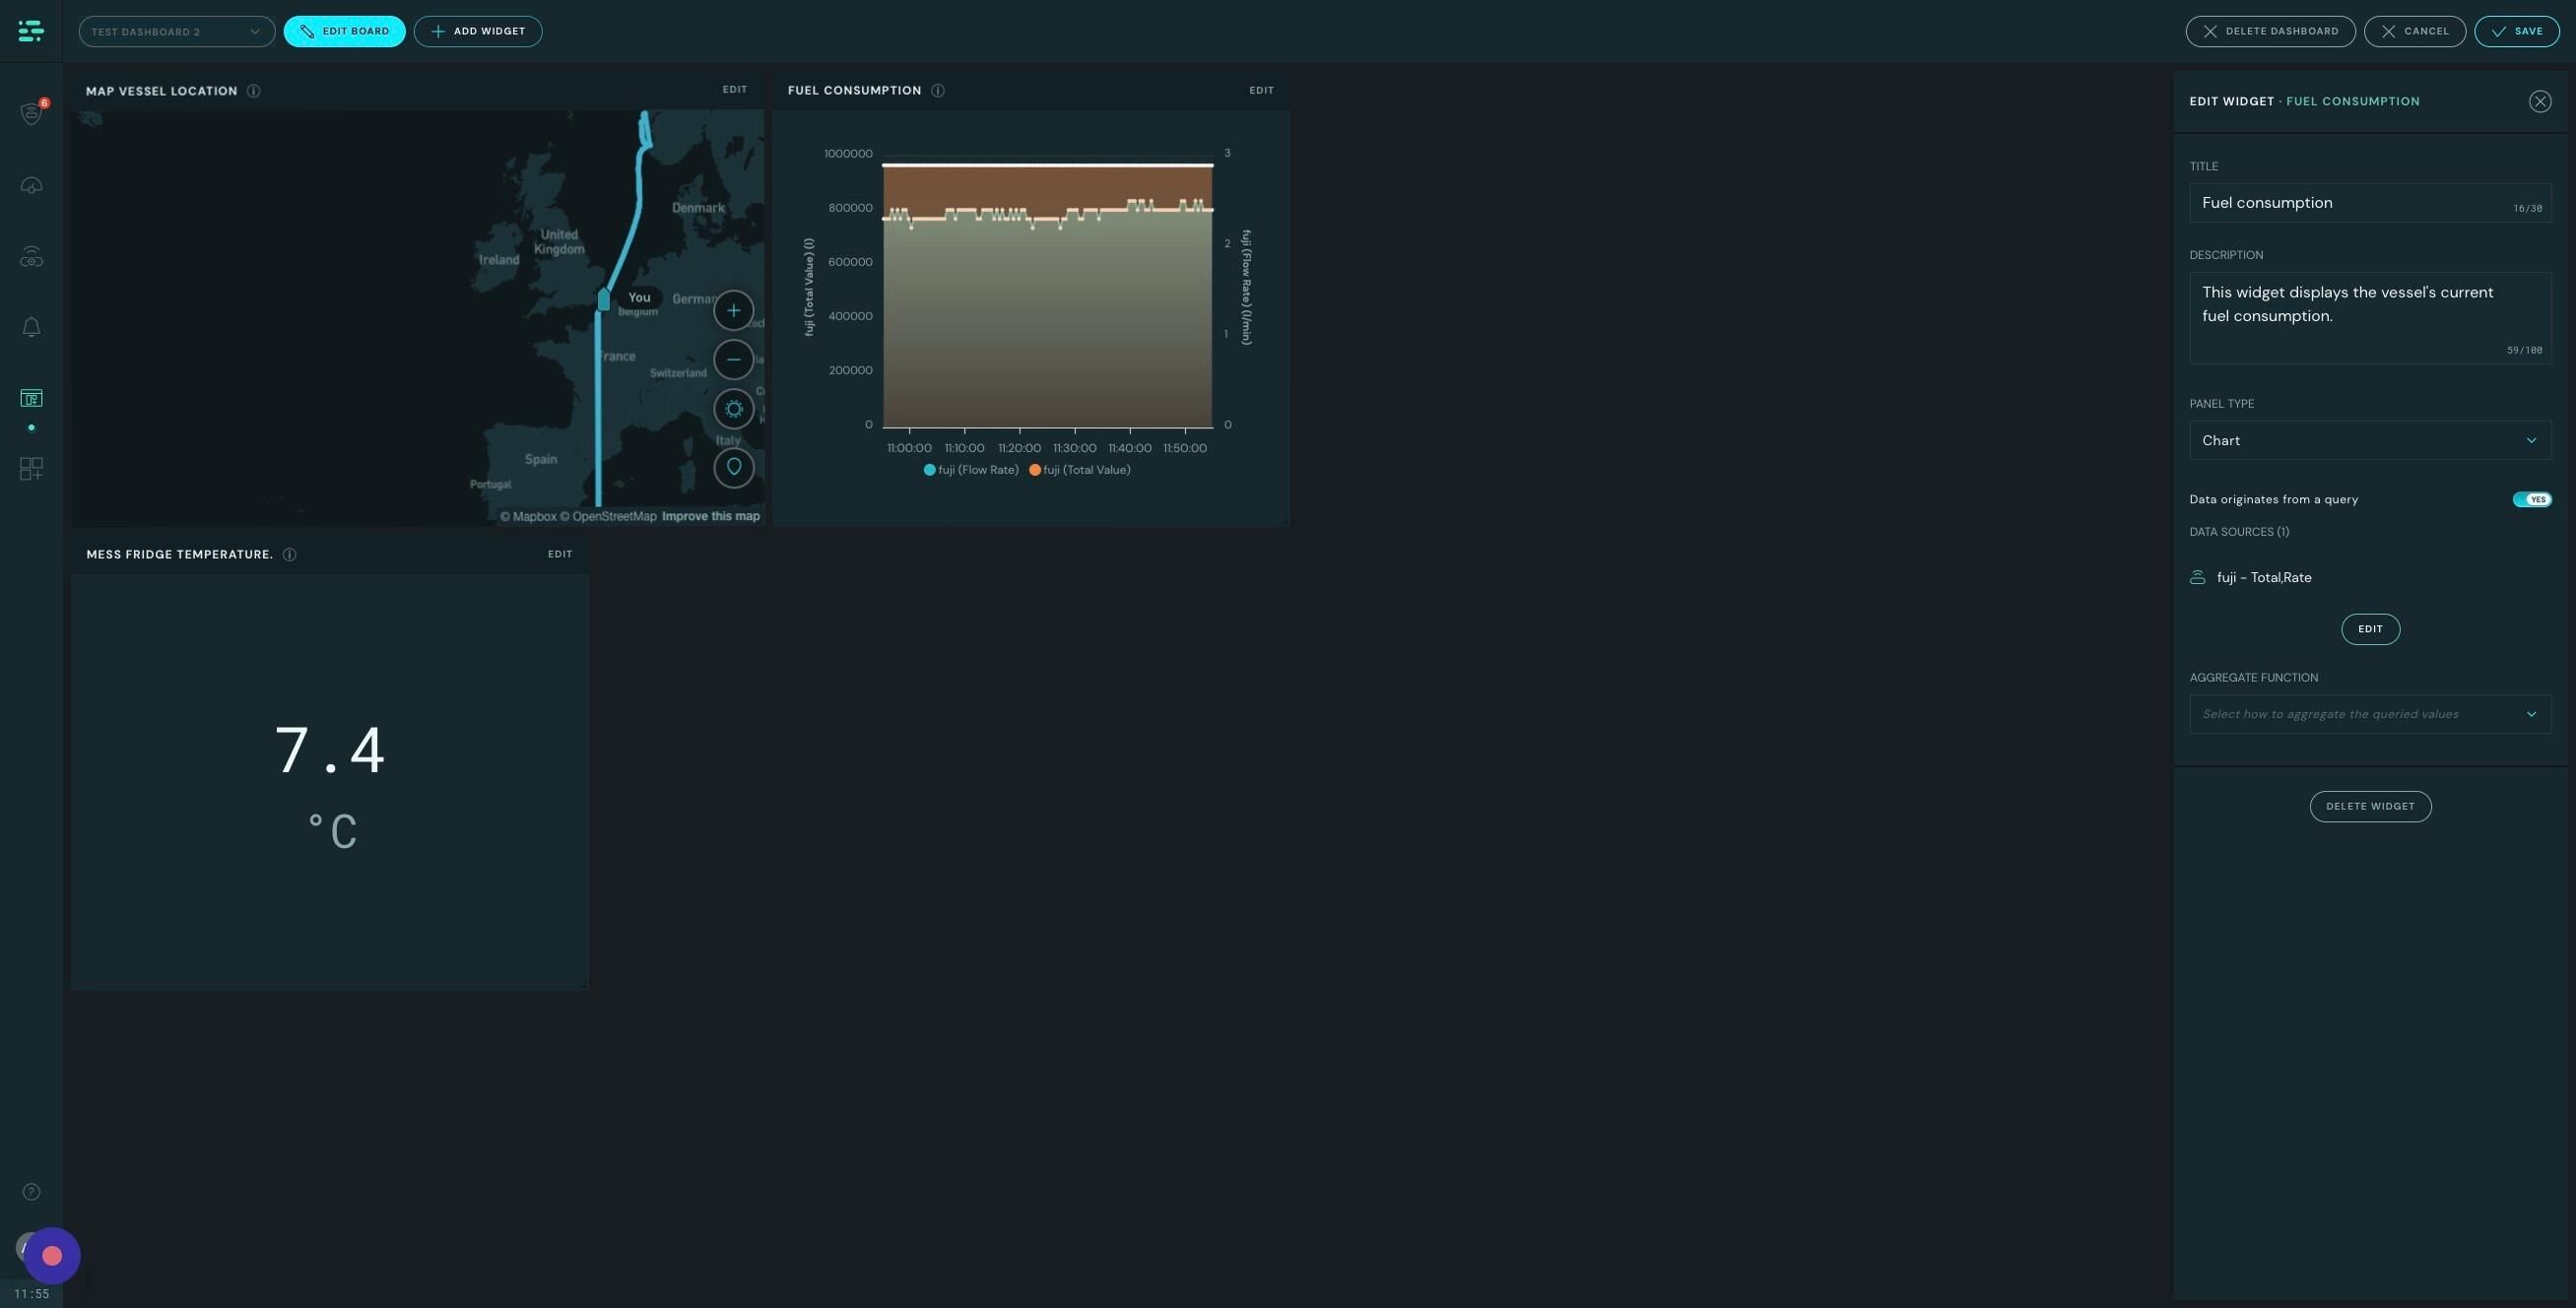This screenshot has height=1308, width=2576.
Task: Open the Test Dashboard 2 dropdown
Action: [176, 32]
